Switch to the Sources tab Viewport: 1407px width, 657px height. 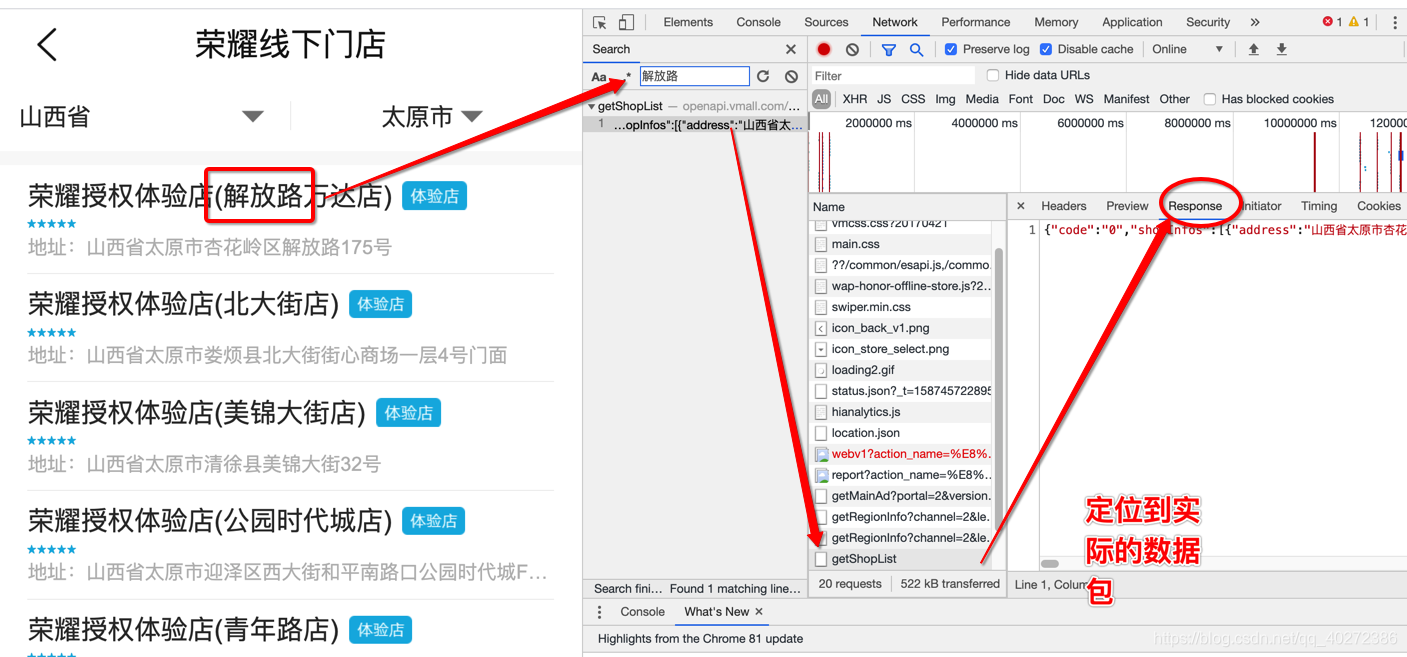tap(826, 22)
